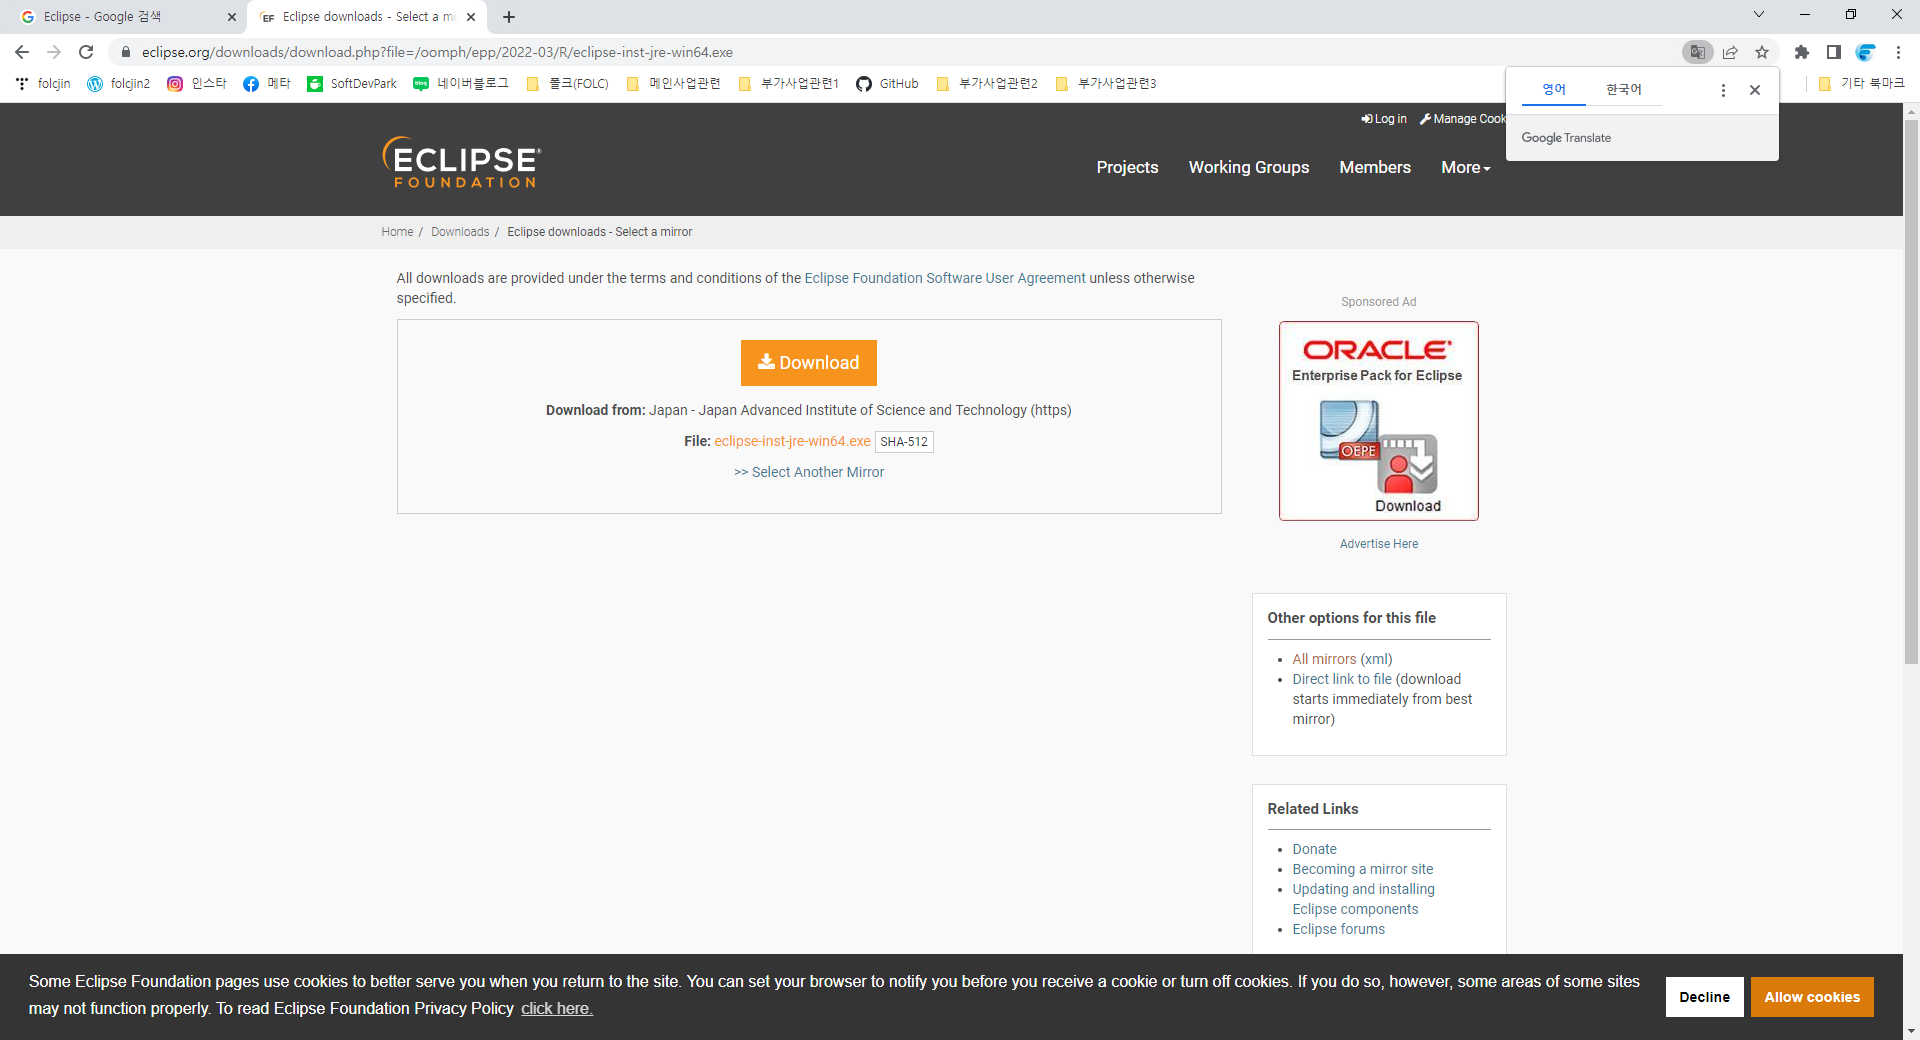Click Select Another Mirror

point(809,472)
